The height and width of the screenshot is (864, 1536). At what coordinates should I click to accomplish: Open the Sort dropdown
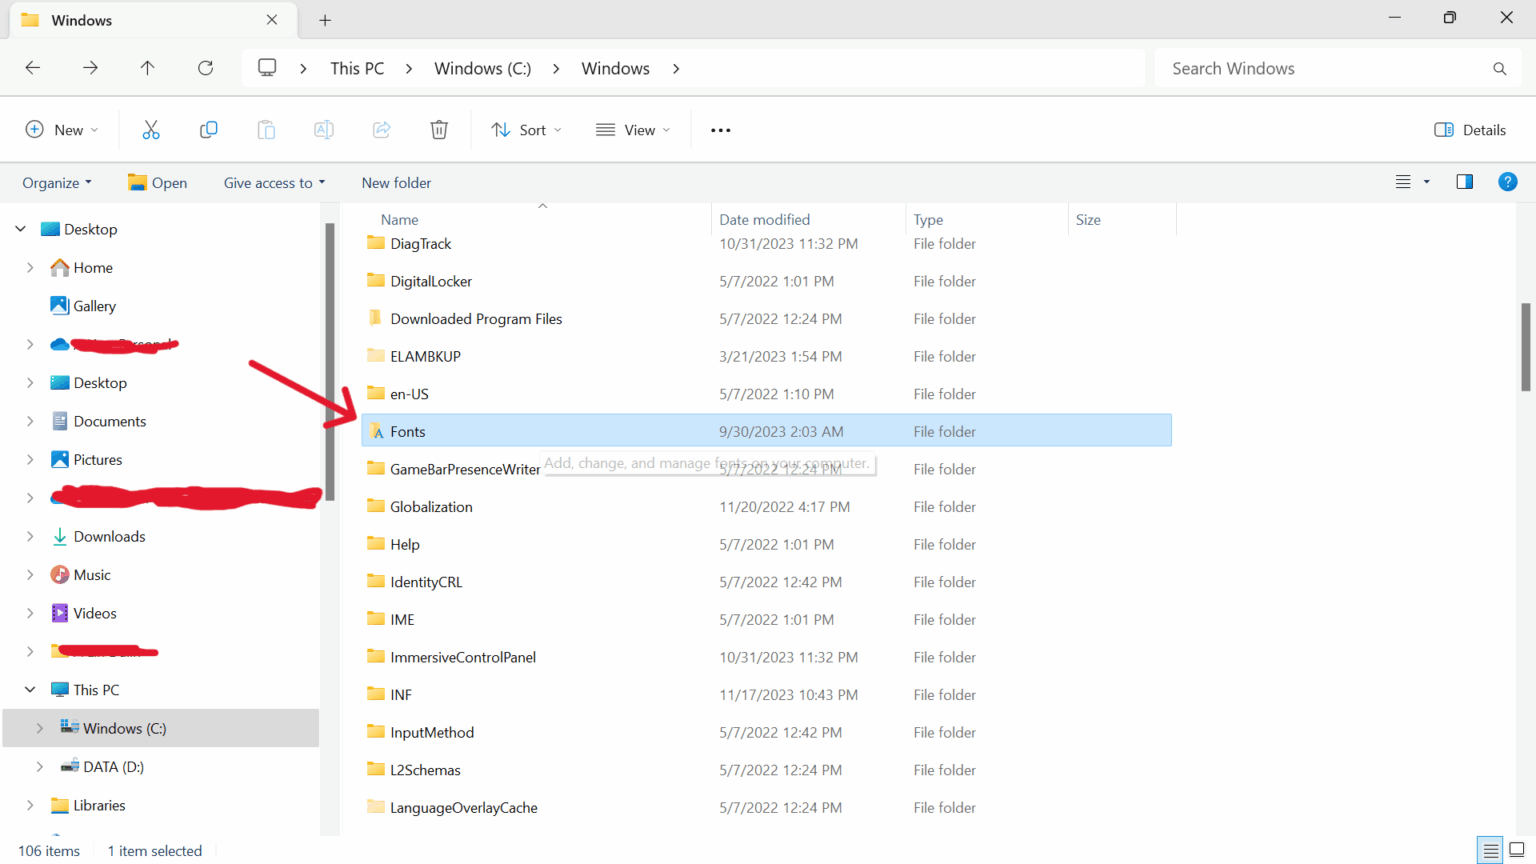tap(526, 129)
